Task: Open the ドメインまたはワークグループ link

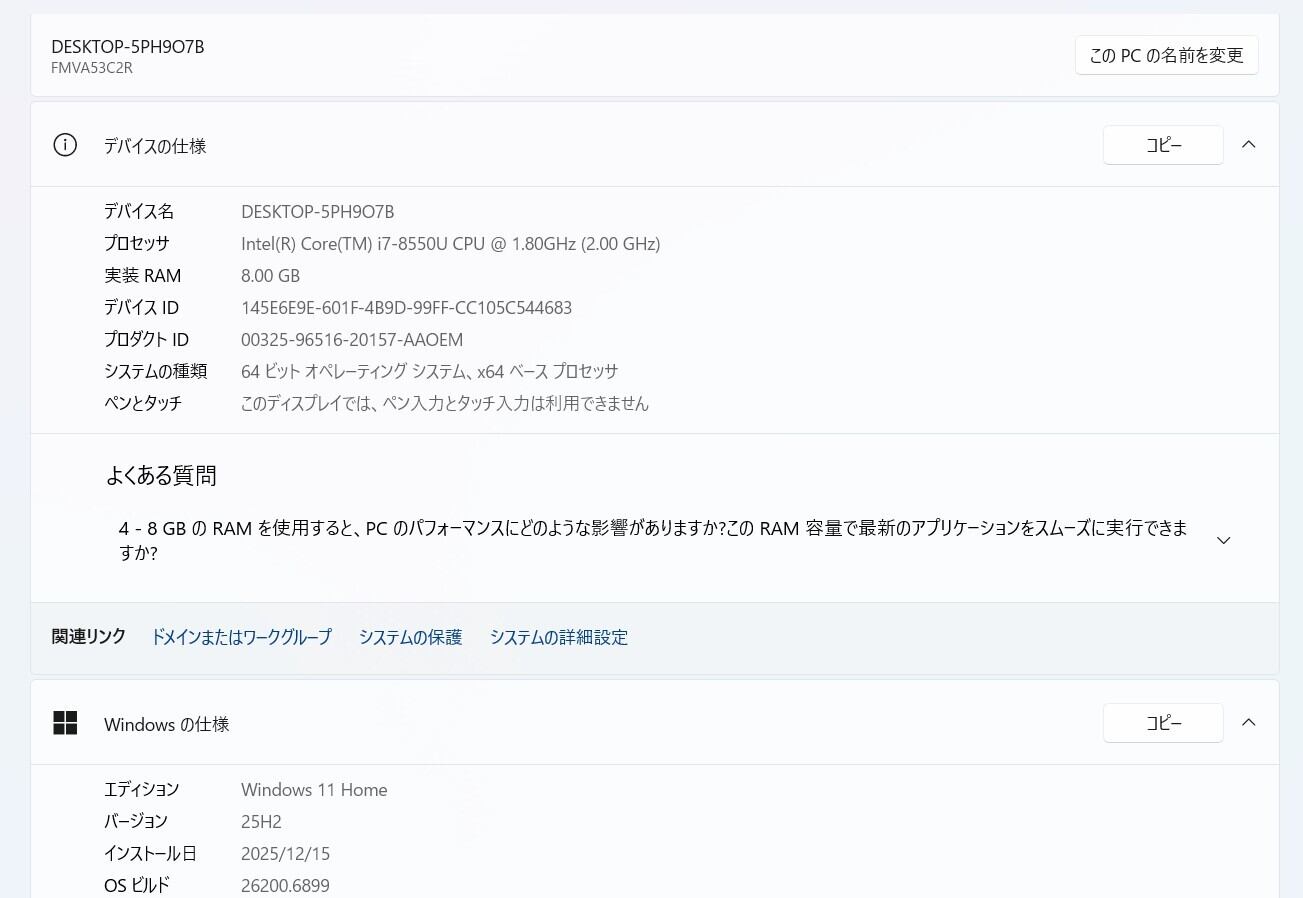Action: (x=241, y=637)
